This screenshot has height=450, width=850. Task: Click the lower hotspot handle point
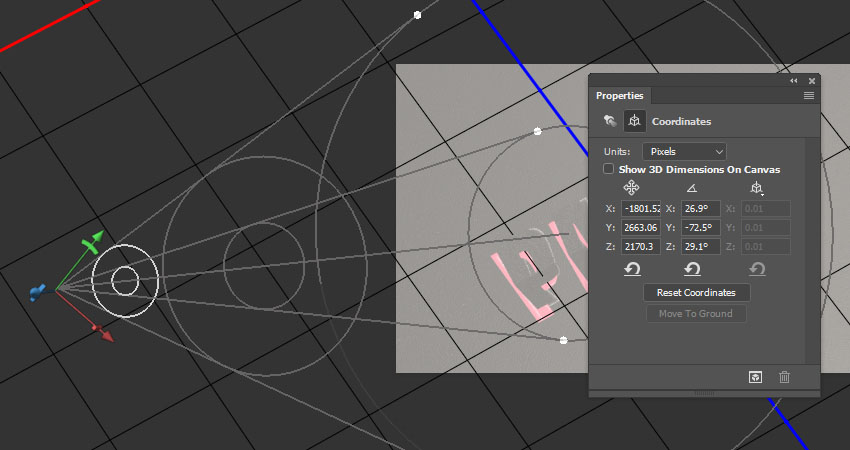[x=563, y=340]
